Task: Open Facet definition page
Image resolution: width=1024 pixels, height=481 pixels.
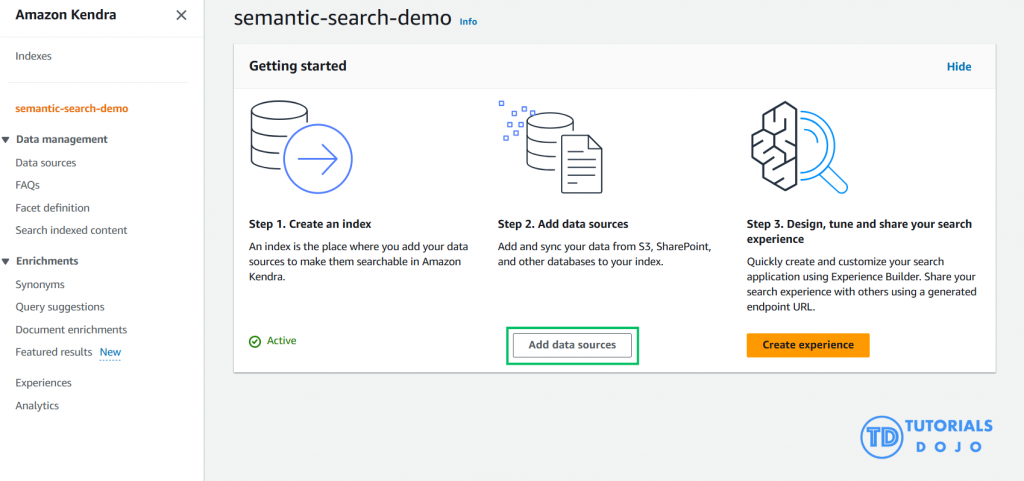Action: pos(52,208)
